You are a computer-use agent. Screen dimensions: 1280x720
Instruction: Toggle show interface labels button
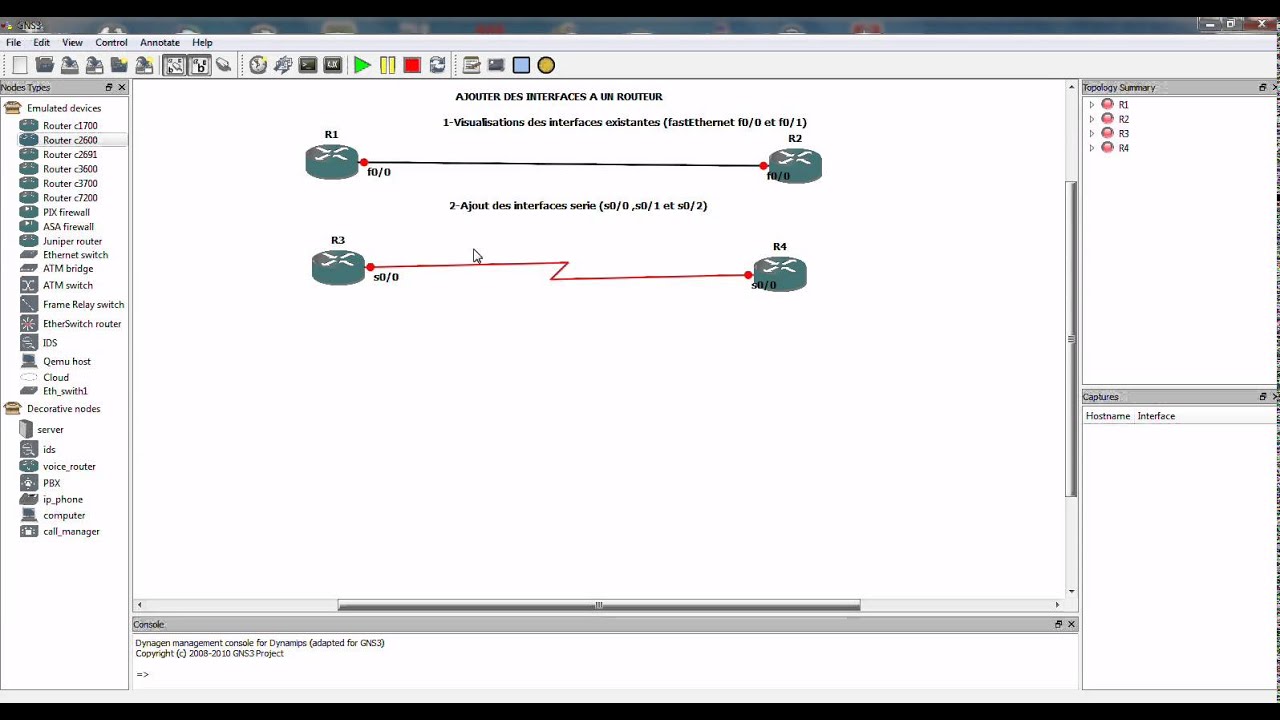pos(174,65)
